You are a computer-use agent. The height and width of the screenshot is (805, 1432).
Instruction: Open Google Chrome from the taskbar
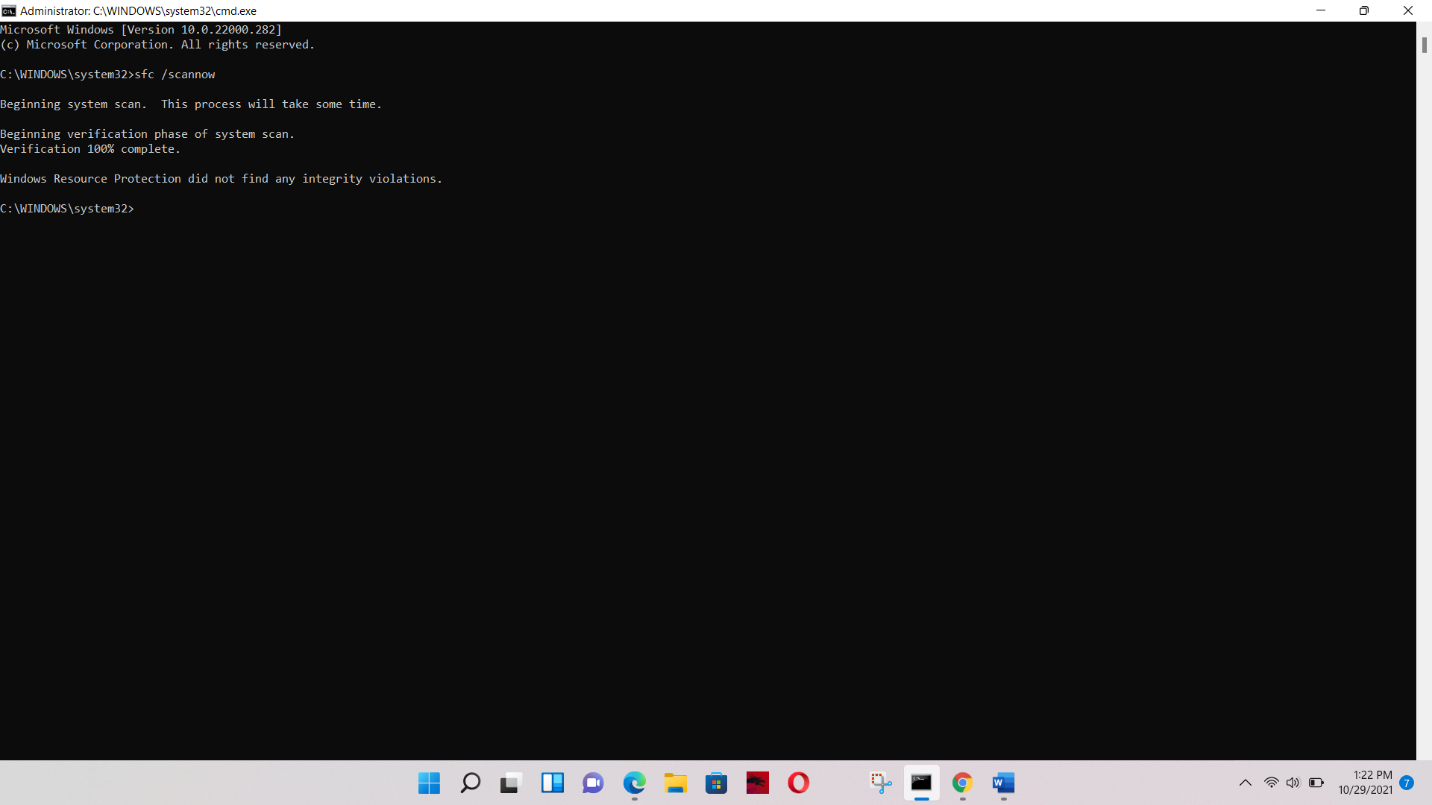click(x=961, y=783)
